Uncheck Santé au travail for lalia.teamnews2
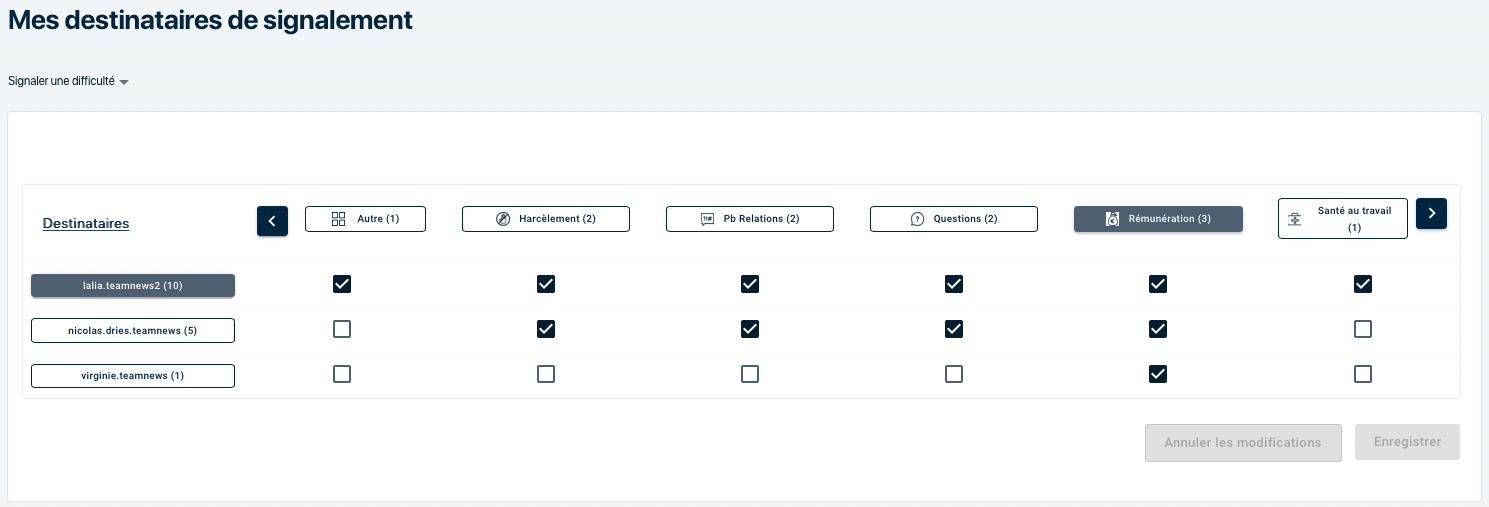 [1362, 284]
